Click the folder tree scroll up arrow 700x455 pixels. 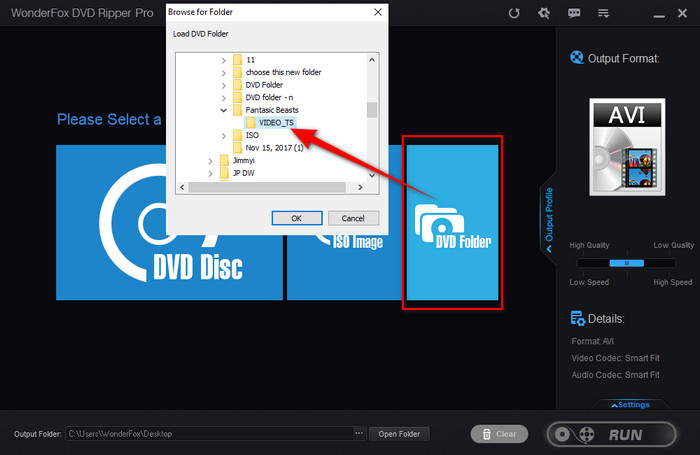coord(372,59)
